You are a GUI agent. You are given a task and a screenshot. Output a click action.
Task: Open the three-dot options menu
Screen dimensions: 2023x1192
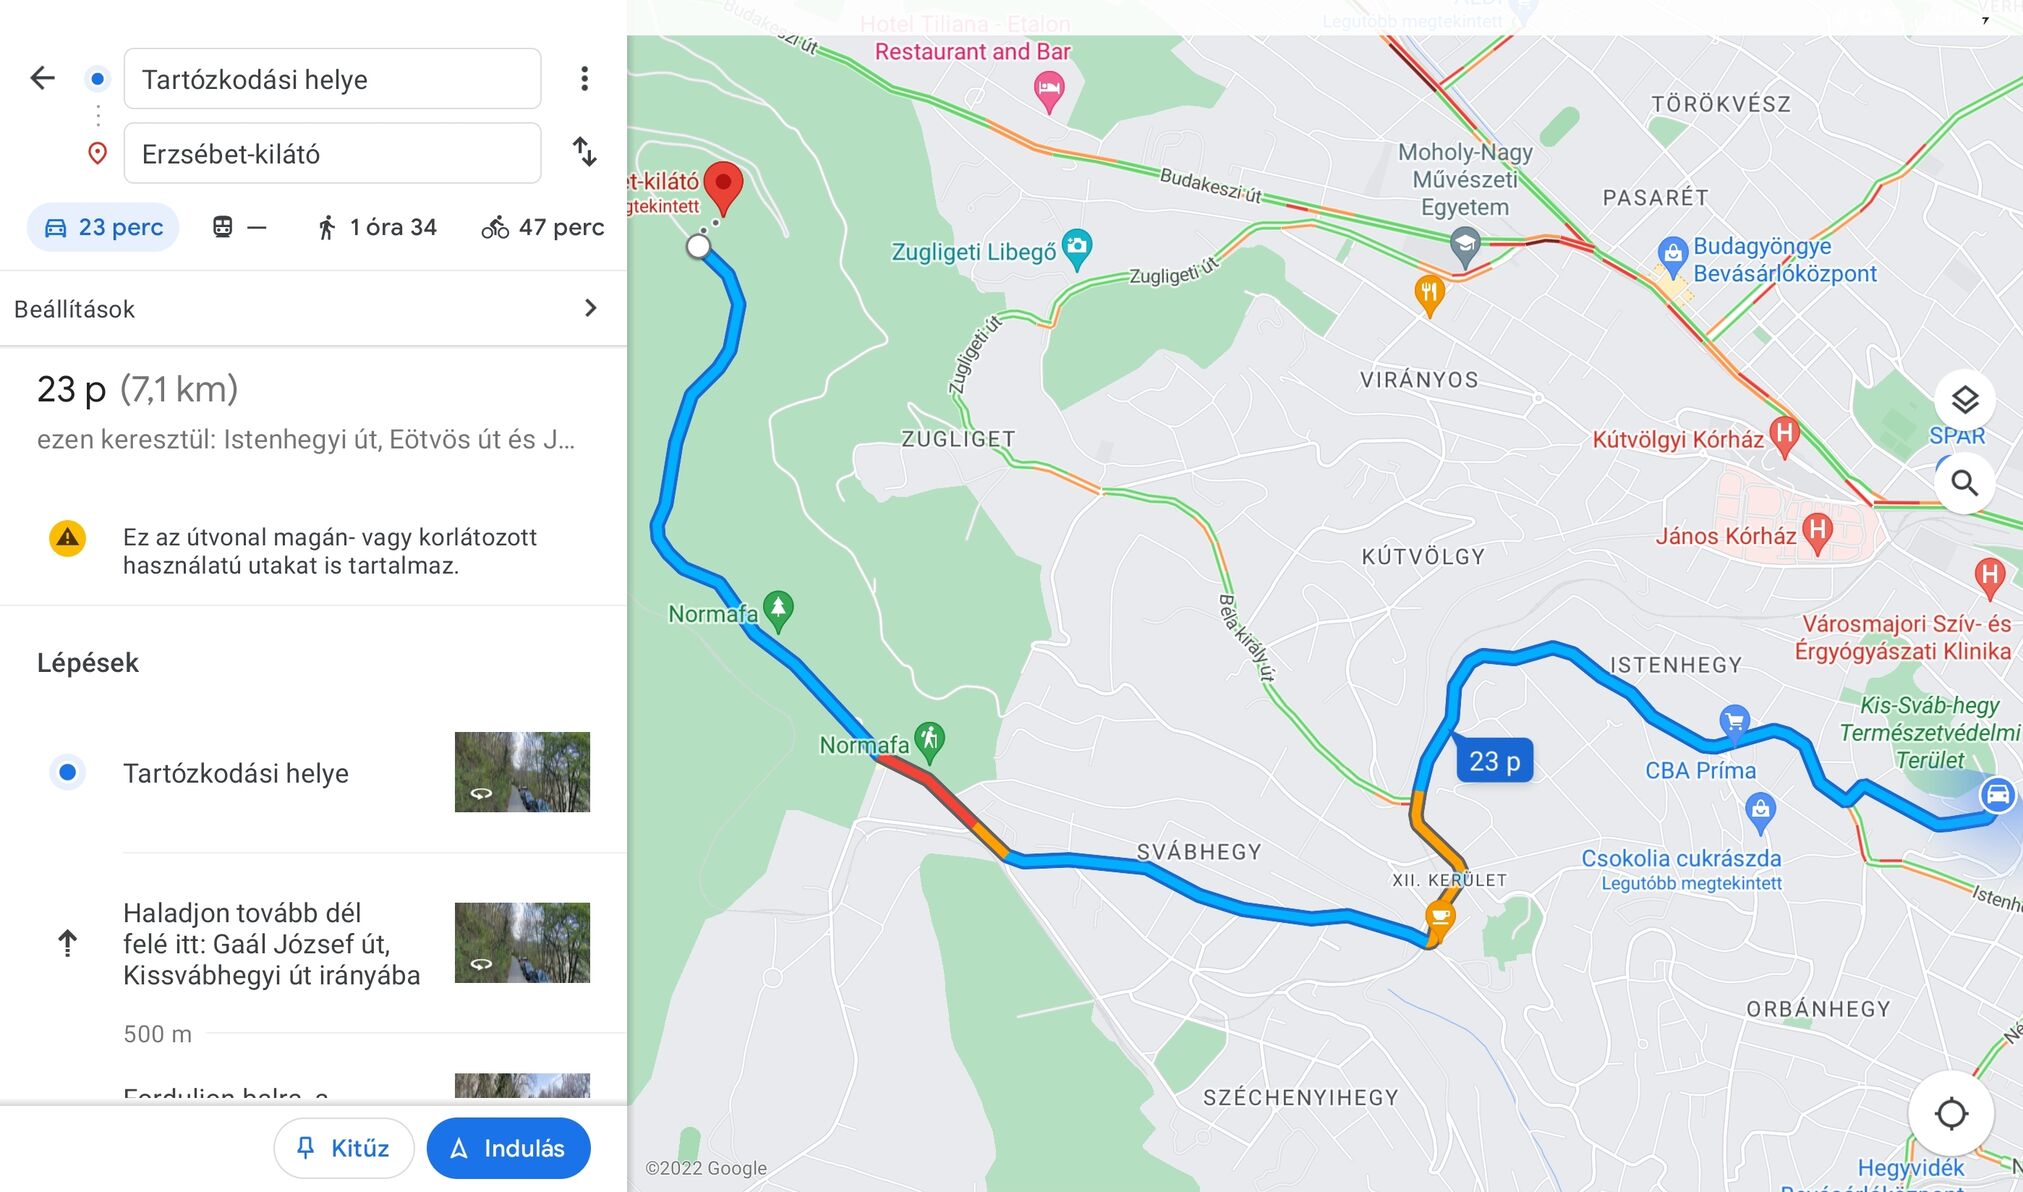point(584,78)
